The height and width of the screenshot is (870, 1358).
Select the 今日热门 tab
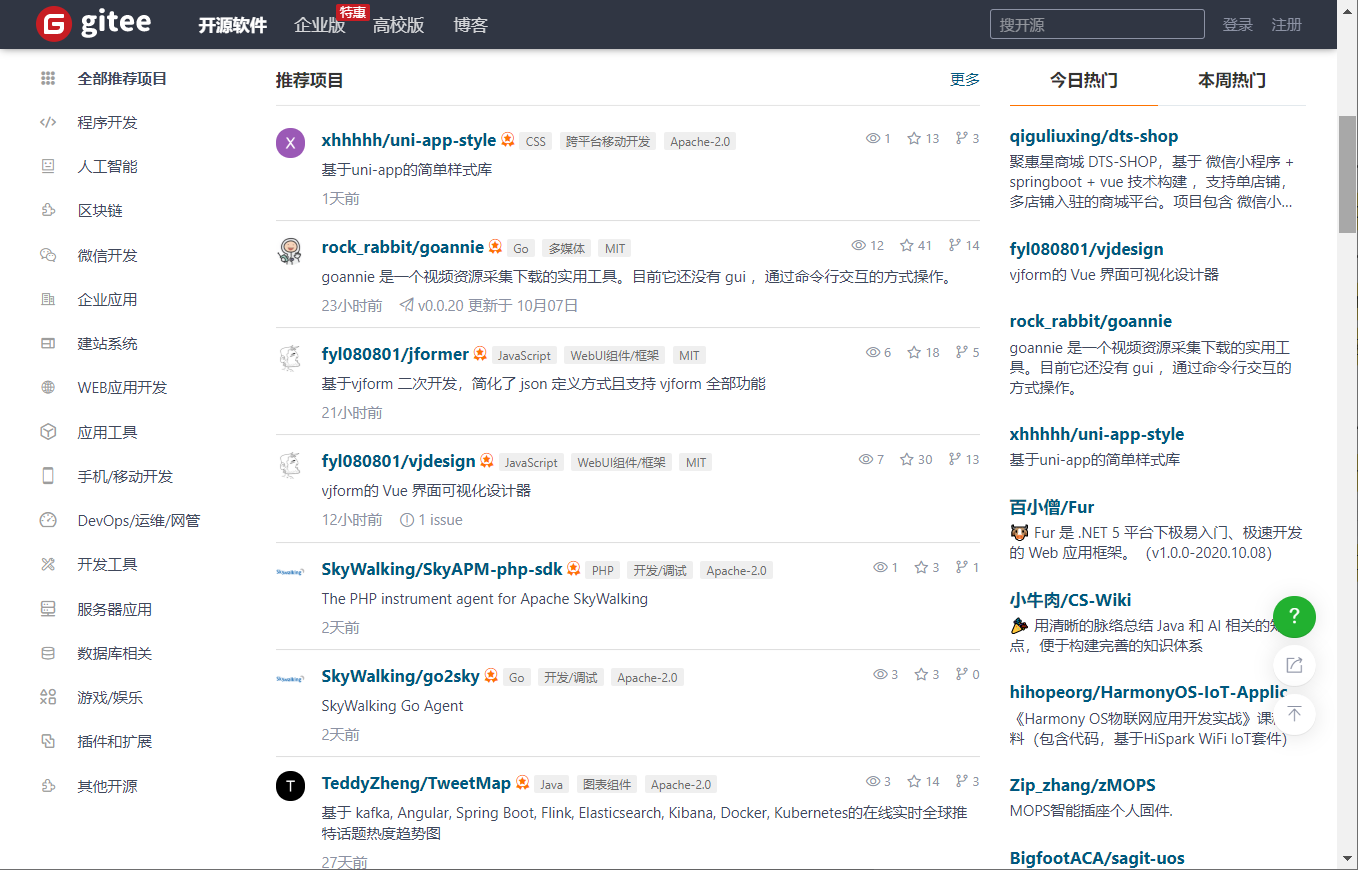pos(1084,80)
